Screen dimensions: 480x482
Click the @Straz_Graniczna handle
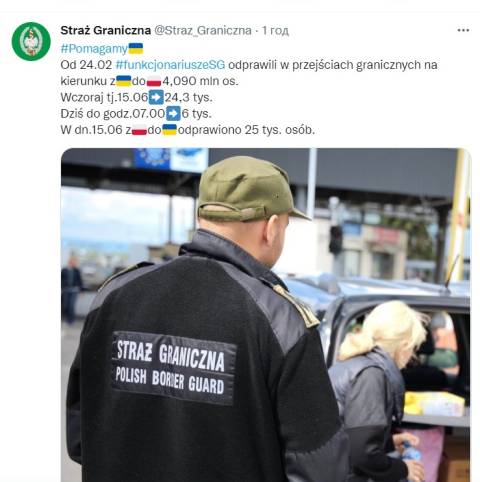click(x=203, y=30)
